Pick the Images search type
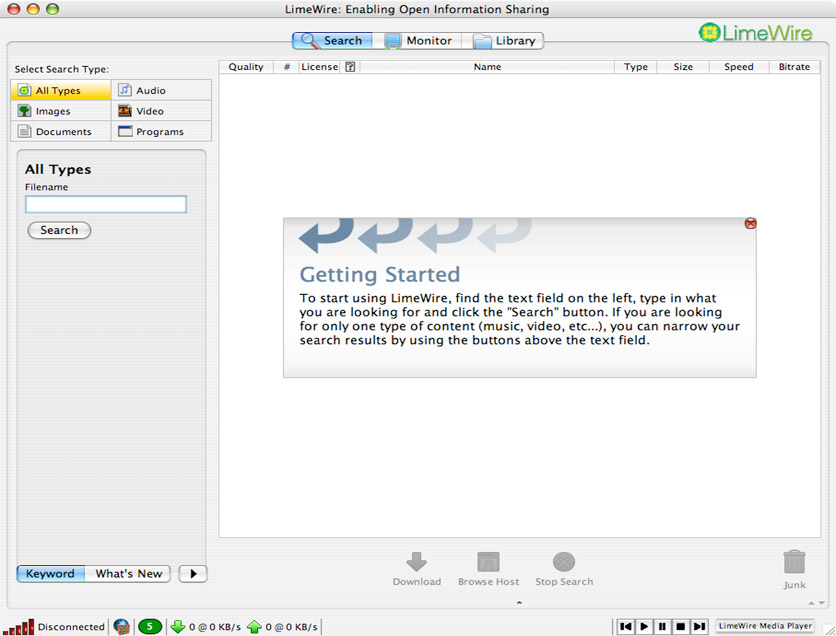Viewport: 836px width, 636px height. tap(61, 111)
